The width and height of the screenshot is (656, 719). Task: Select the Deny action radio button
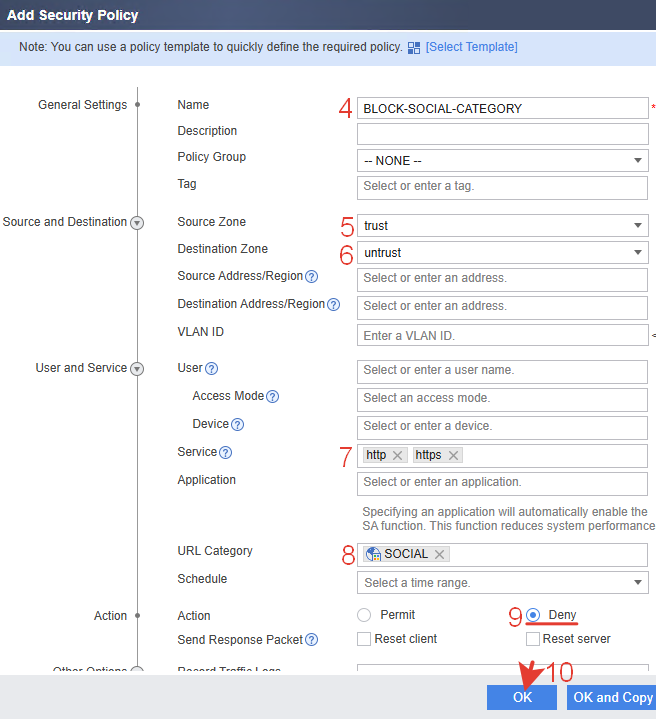pos(533,614)
